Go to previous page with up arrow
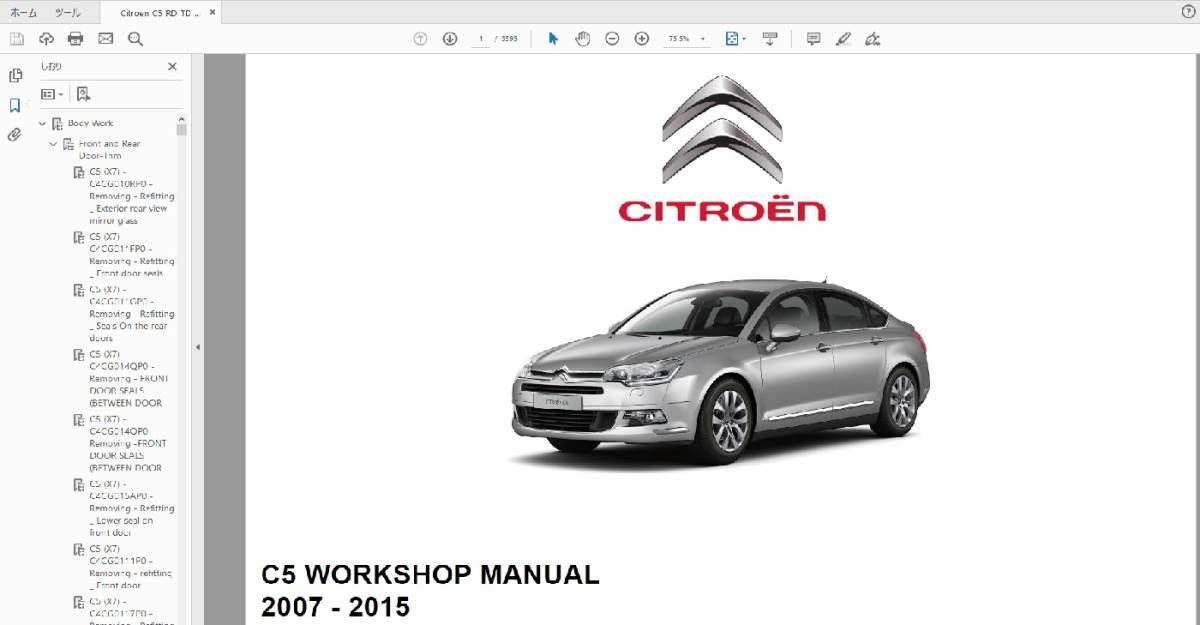Viewport: 1200px width, 625px height. pyautogui.click(x=420, y=39)
